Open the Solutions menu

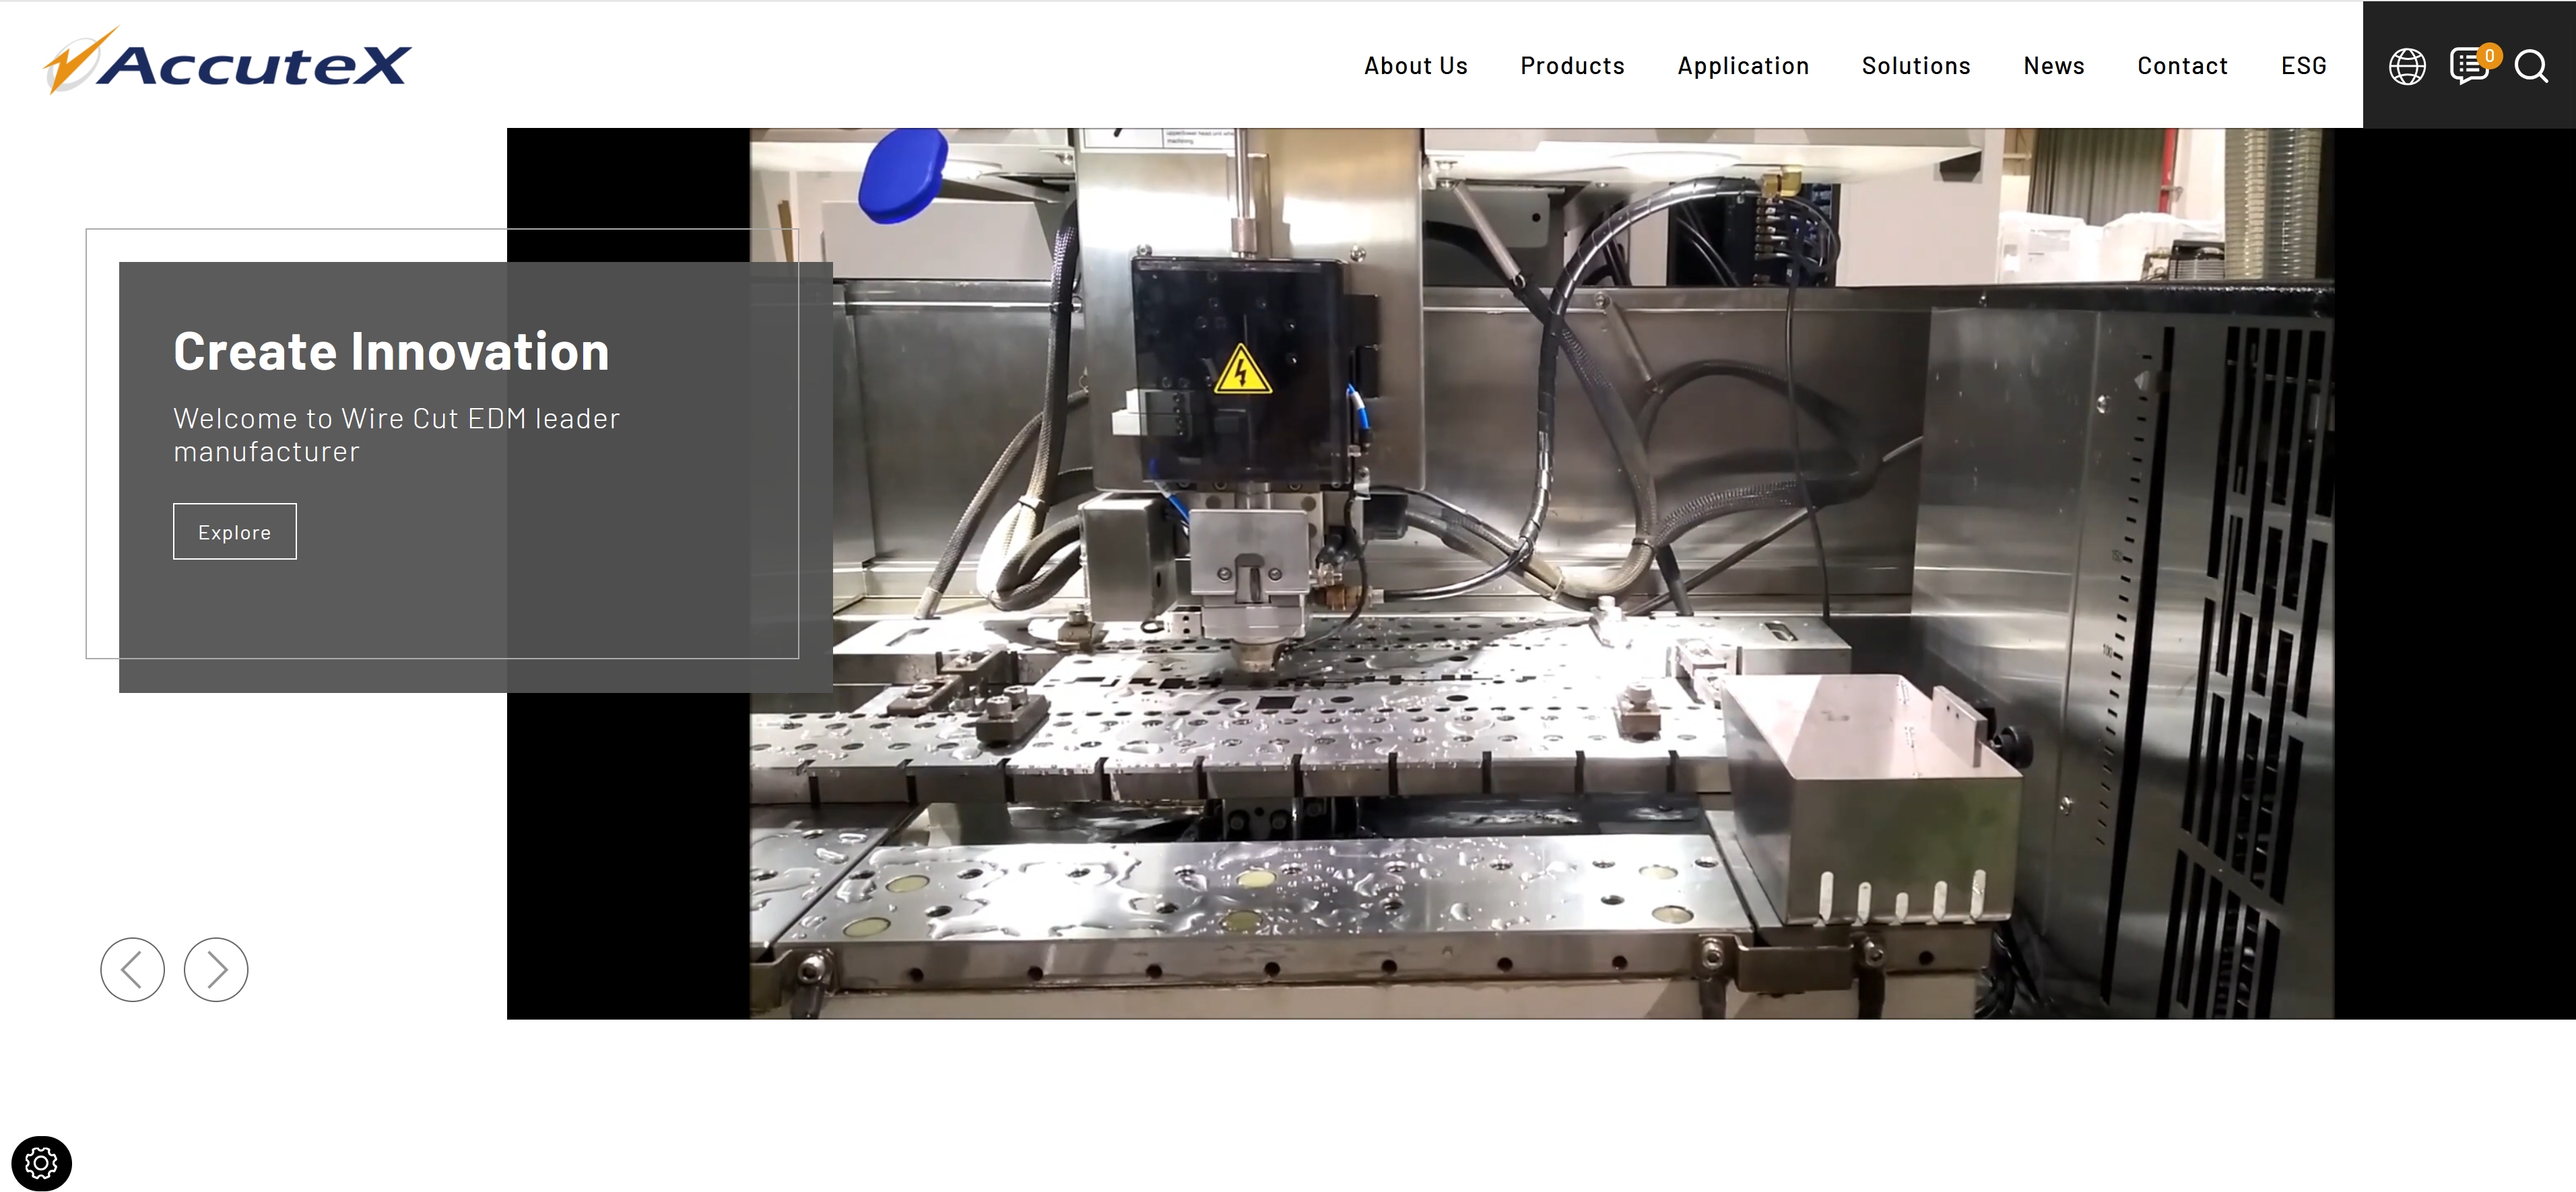tap(1915, 66)
